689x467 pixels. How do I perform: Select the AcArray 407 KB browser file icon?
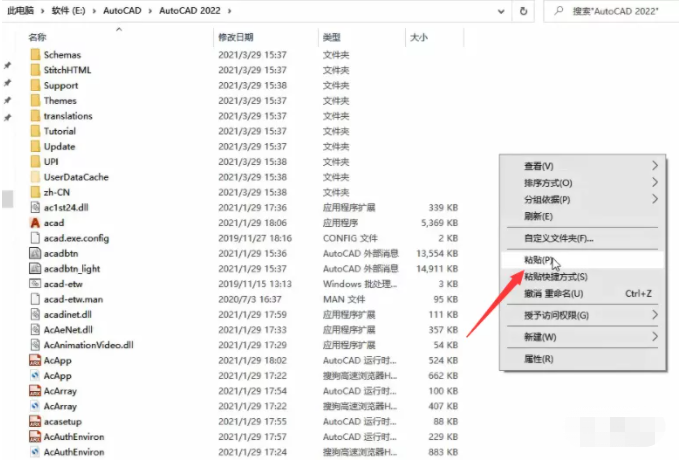[x=35, y=406]
